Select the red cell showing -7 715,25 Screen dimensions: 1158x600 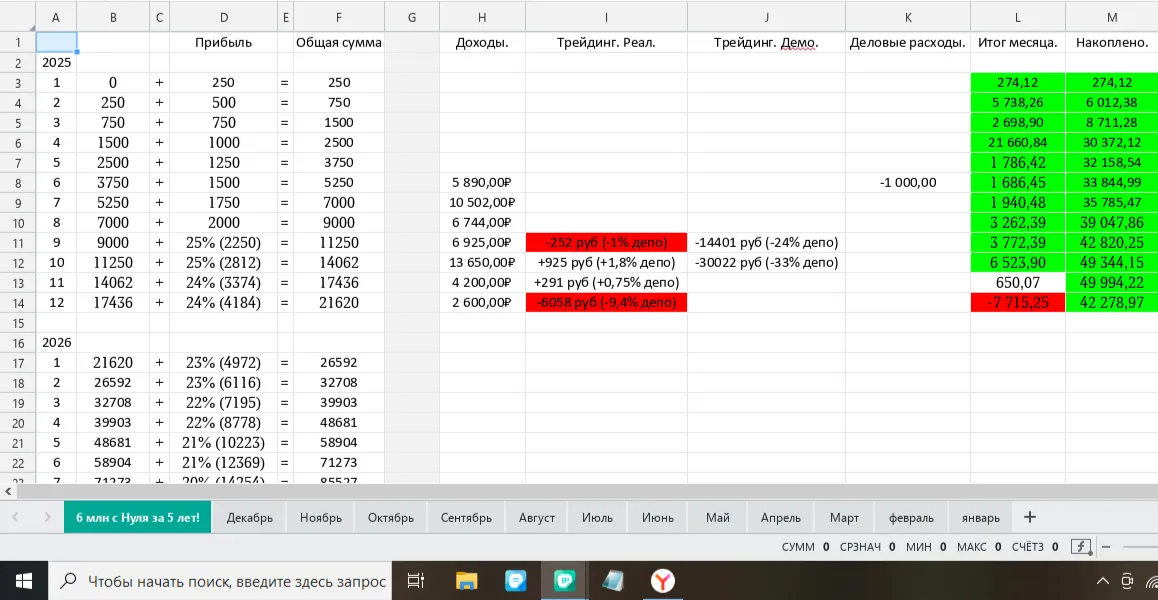1018,303
